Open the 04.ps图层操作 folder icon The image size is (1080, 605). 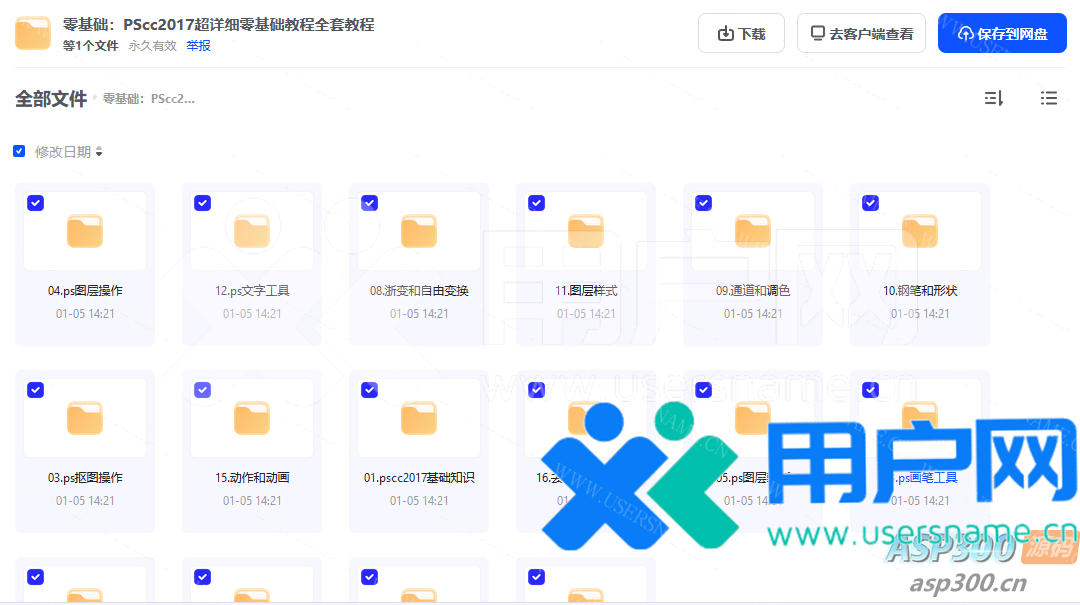tap(85, 231)
